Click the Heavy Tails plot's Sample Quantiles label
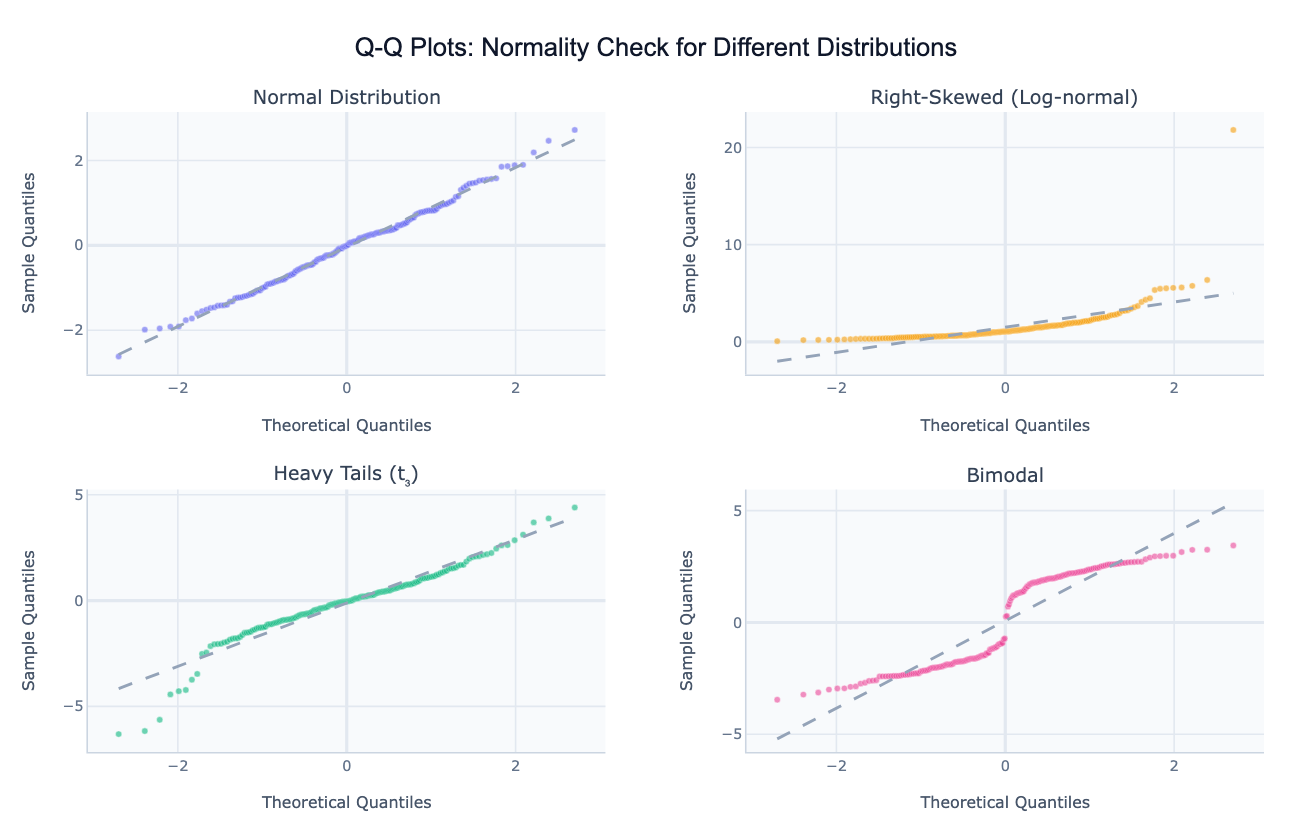The width and height of the screenshot is (1312, 832). point(29,620)
